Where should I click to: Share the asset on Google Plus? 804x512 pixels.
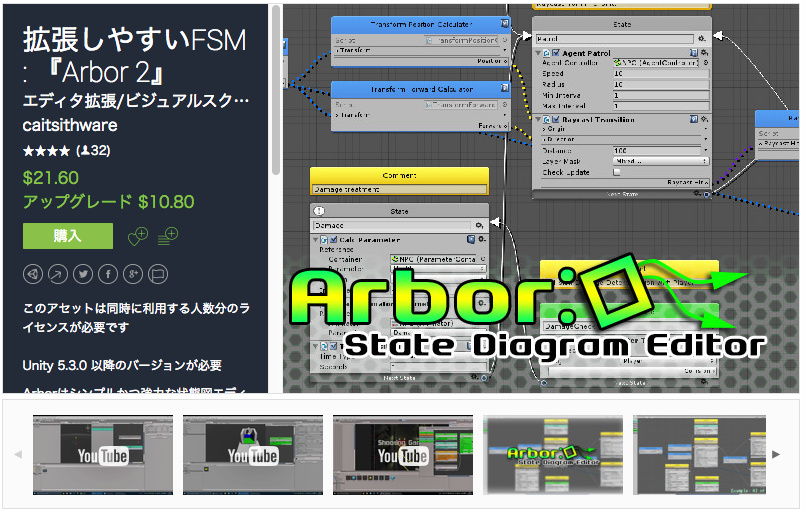[x=133, y=274]
